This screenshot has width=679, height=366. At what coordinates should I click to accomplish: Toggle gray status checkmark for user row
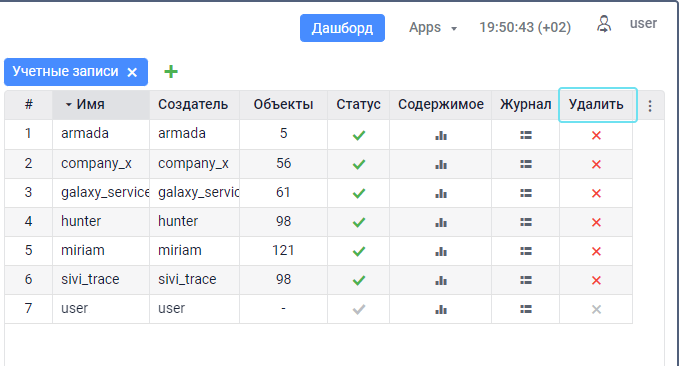click(359, 309)
